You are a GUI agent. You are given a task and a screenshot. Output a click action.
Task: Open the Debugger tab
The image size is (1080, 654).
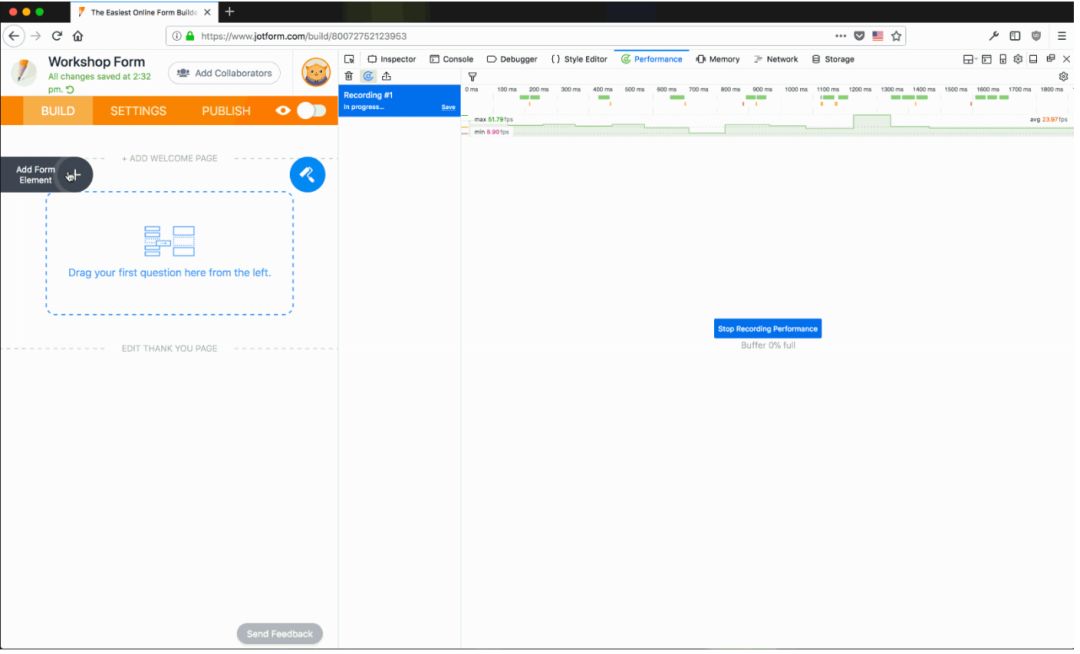click(x=512, y=59)
